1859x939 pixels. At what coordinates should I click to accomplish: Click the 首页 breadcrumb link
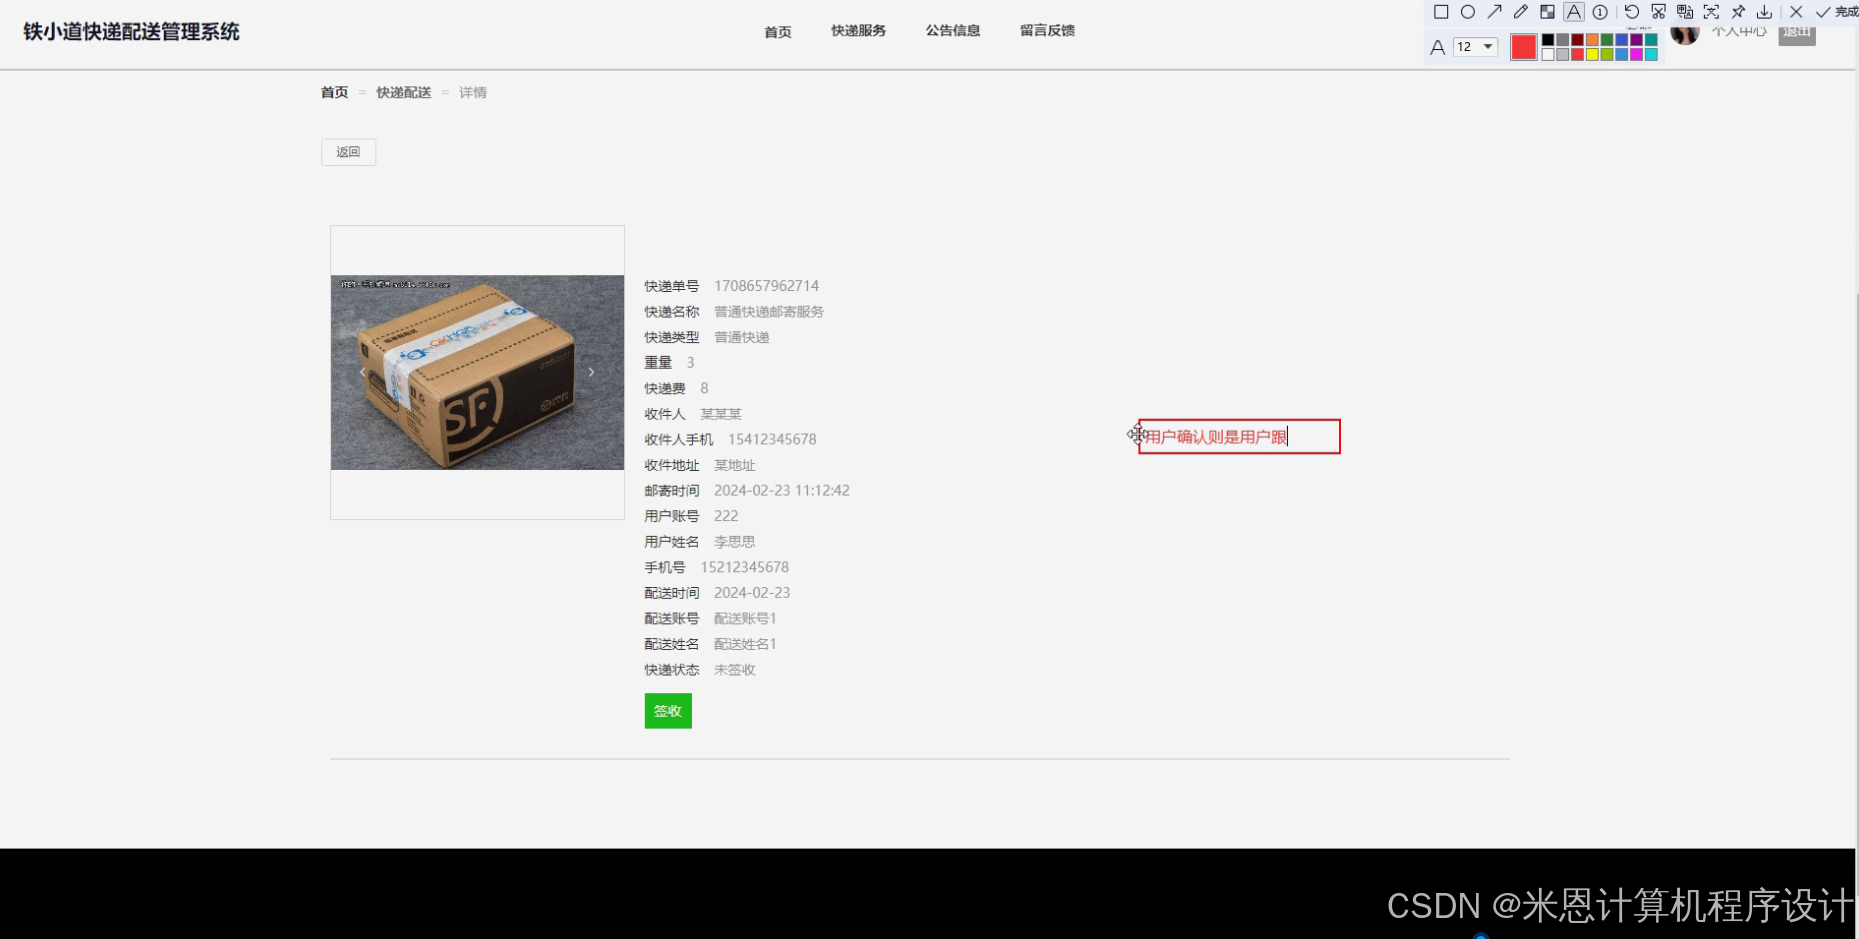(x=334, y=92)
